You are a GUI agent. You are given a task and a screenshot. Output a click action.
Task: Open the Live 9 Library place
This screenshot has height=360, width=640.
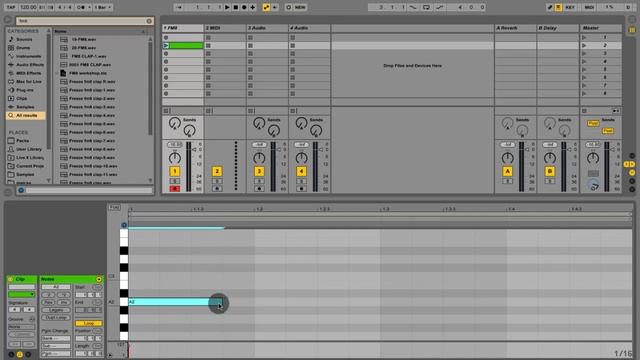point(29,158)
